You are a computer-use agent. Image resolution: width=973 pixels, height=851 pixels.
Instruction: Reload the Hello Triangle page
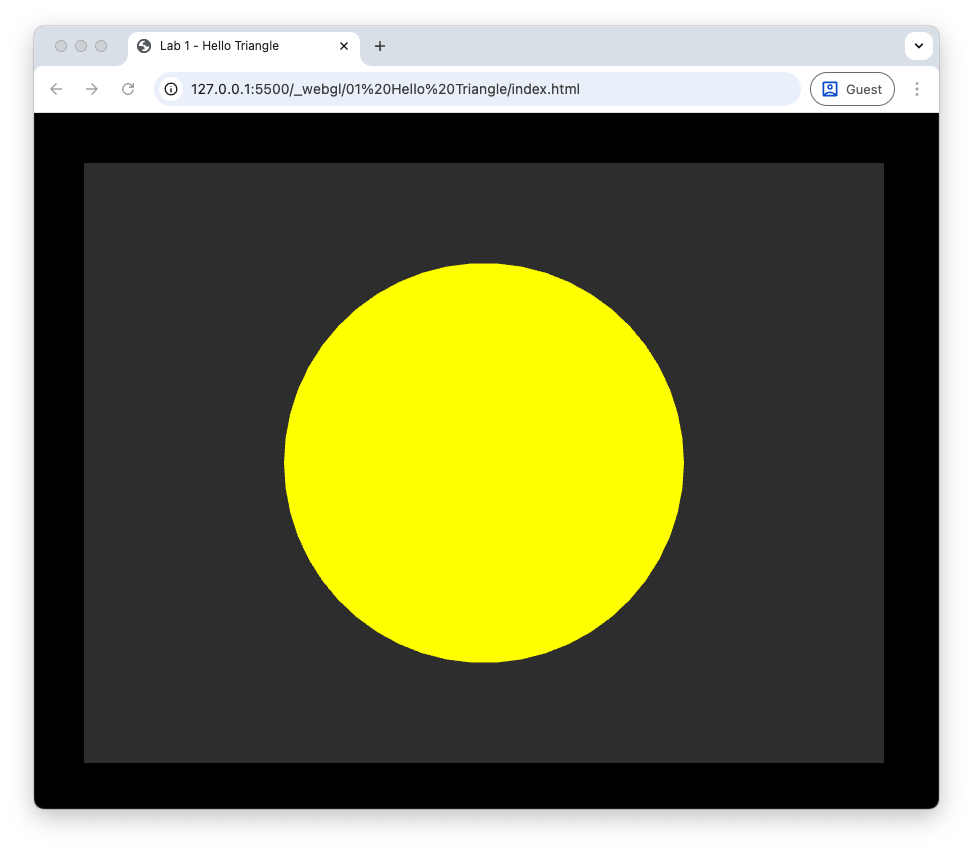[128, 89]
